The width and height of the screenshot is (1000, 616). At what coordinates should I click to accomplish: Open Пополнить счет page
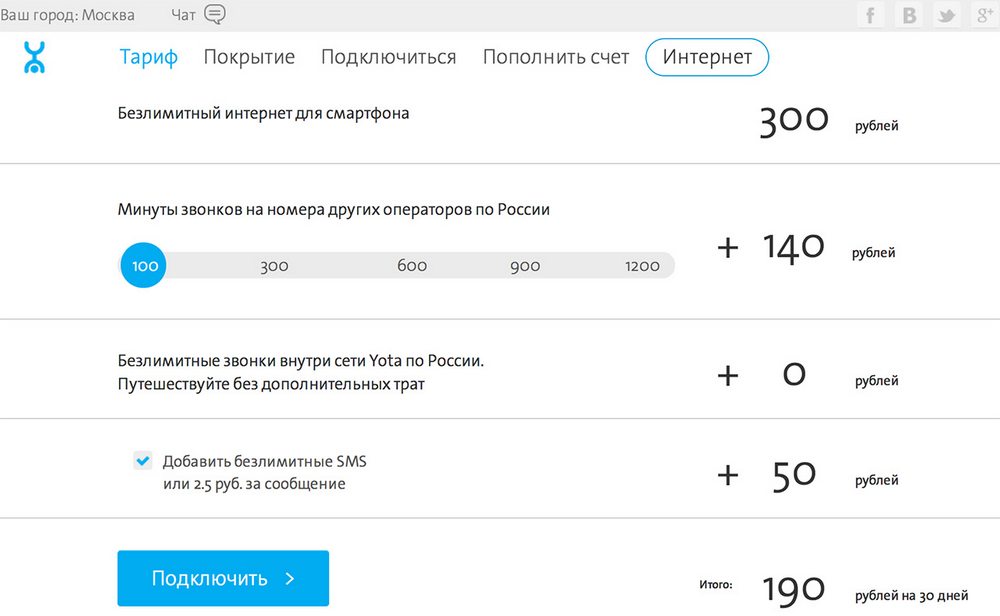pyautogui.click(x=556, y=57)
